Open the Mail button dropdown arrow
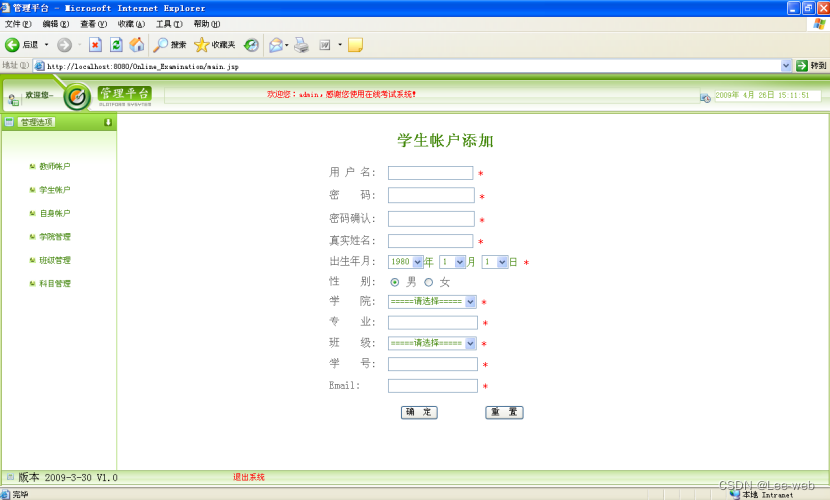The image size is (830, 500). [x=287, y=45]
